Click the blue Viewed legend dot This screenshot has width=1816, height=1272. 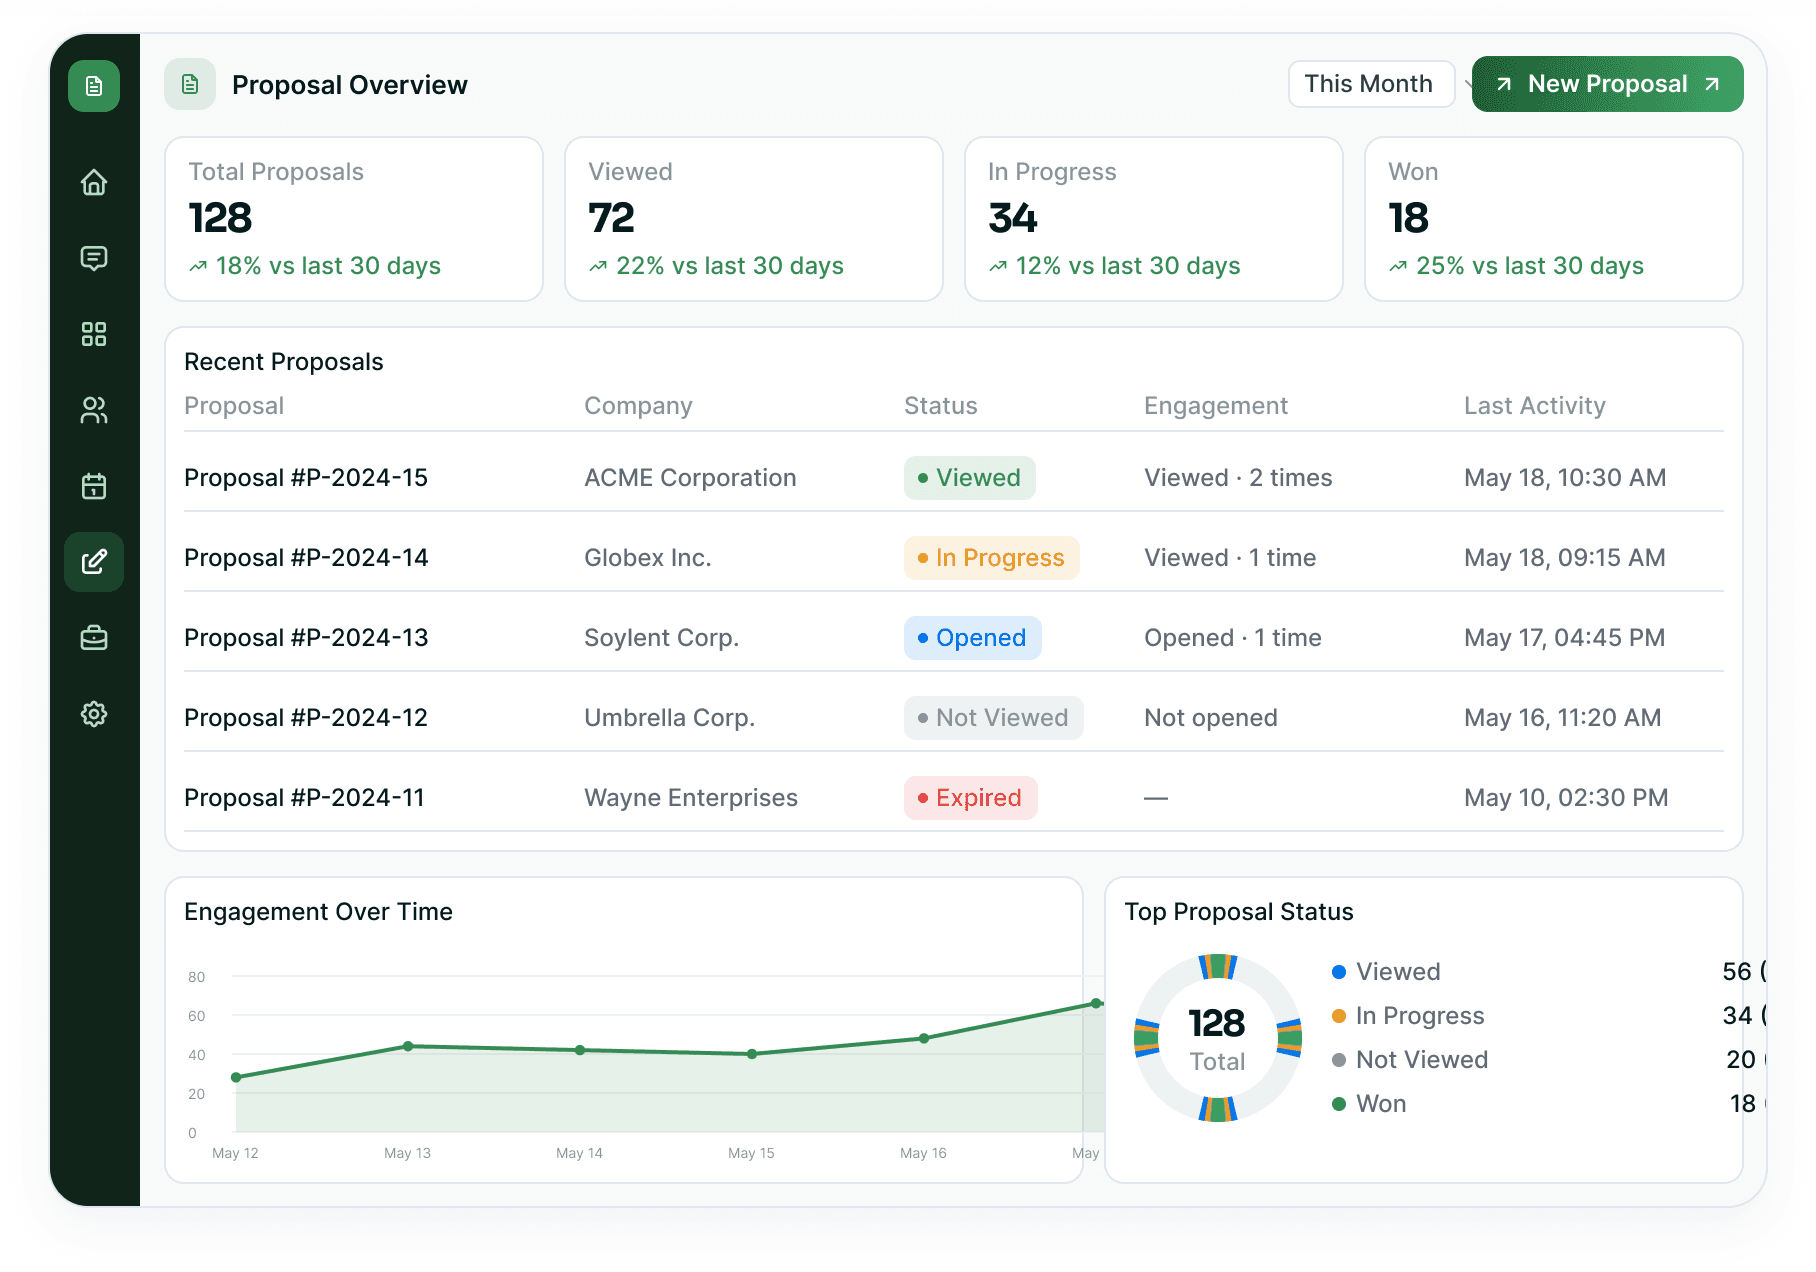[x=1339, y=972]
